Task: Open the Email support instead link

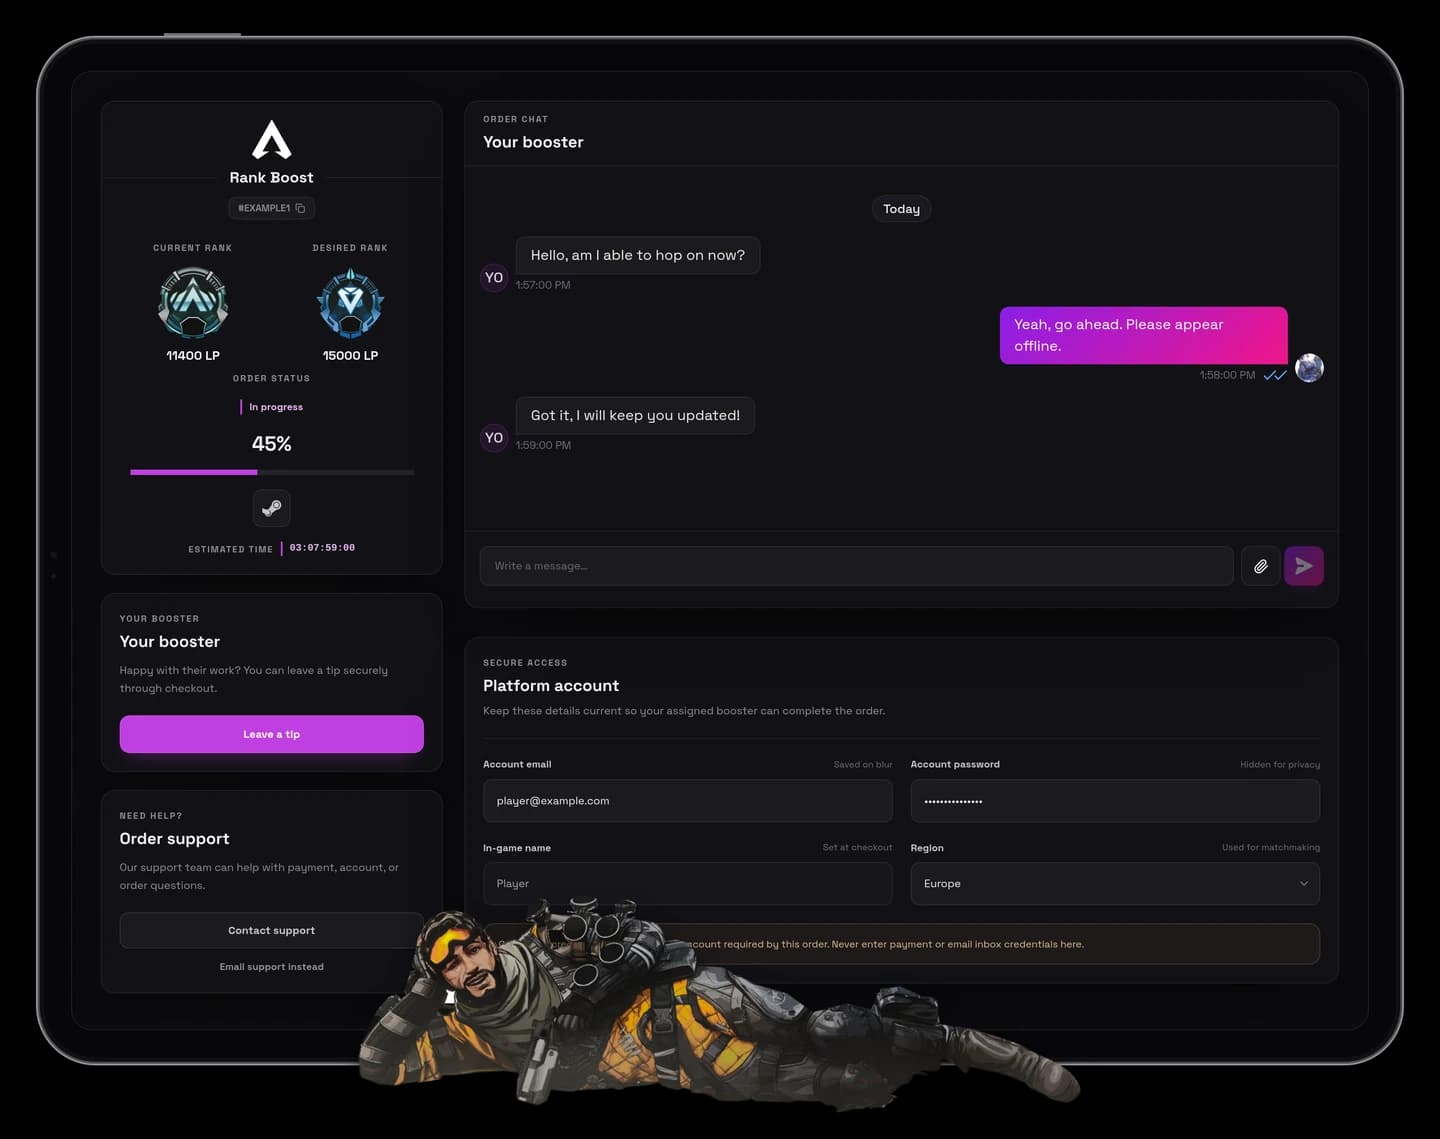Action: coord(271,967)
